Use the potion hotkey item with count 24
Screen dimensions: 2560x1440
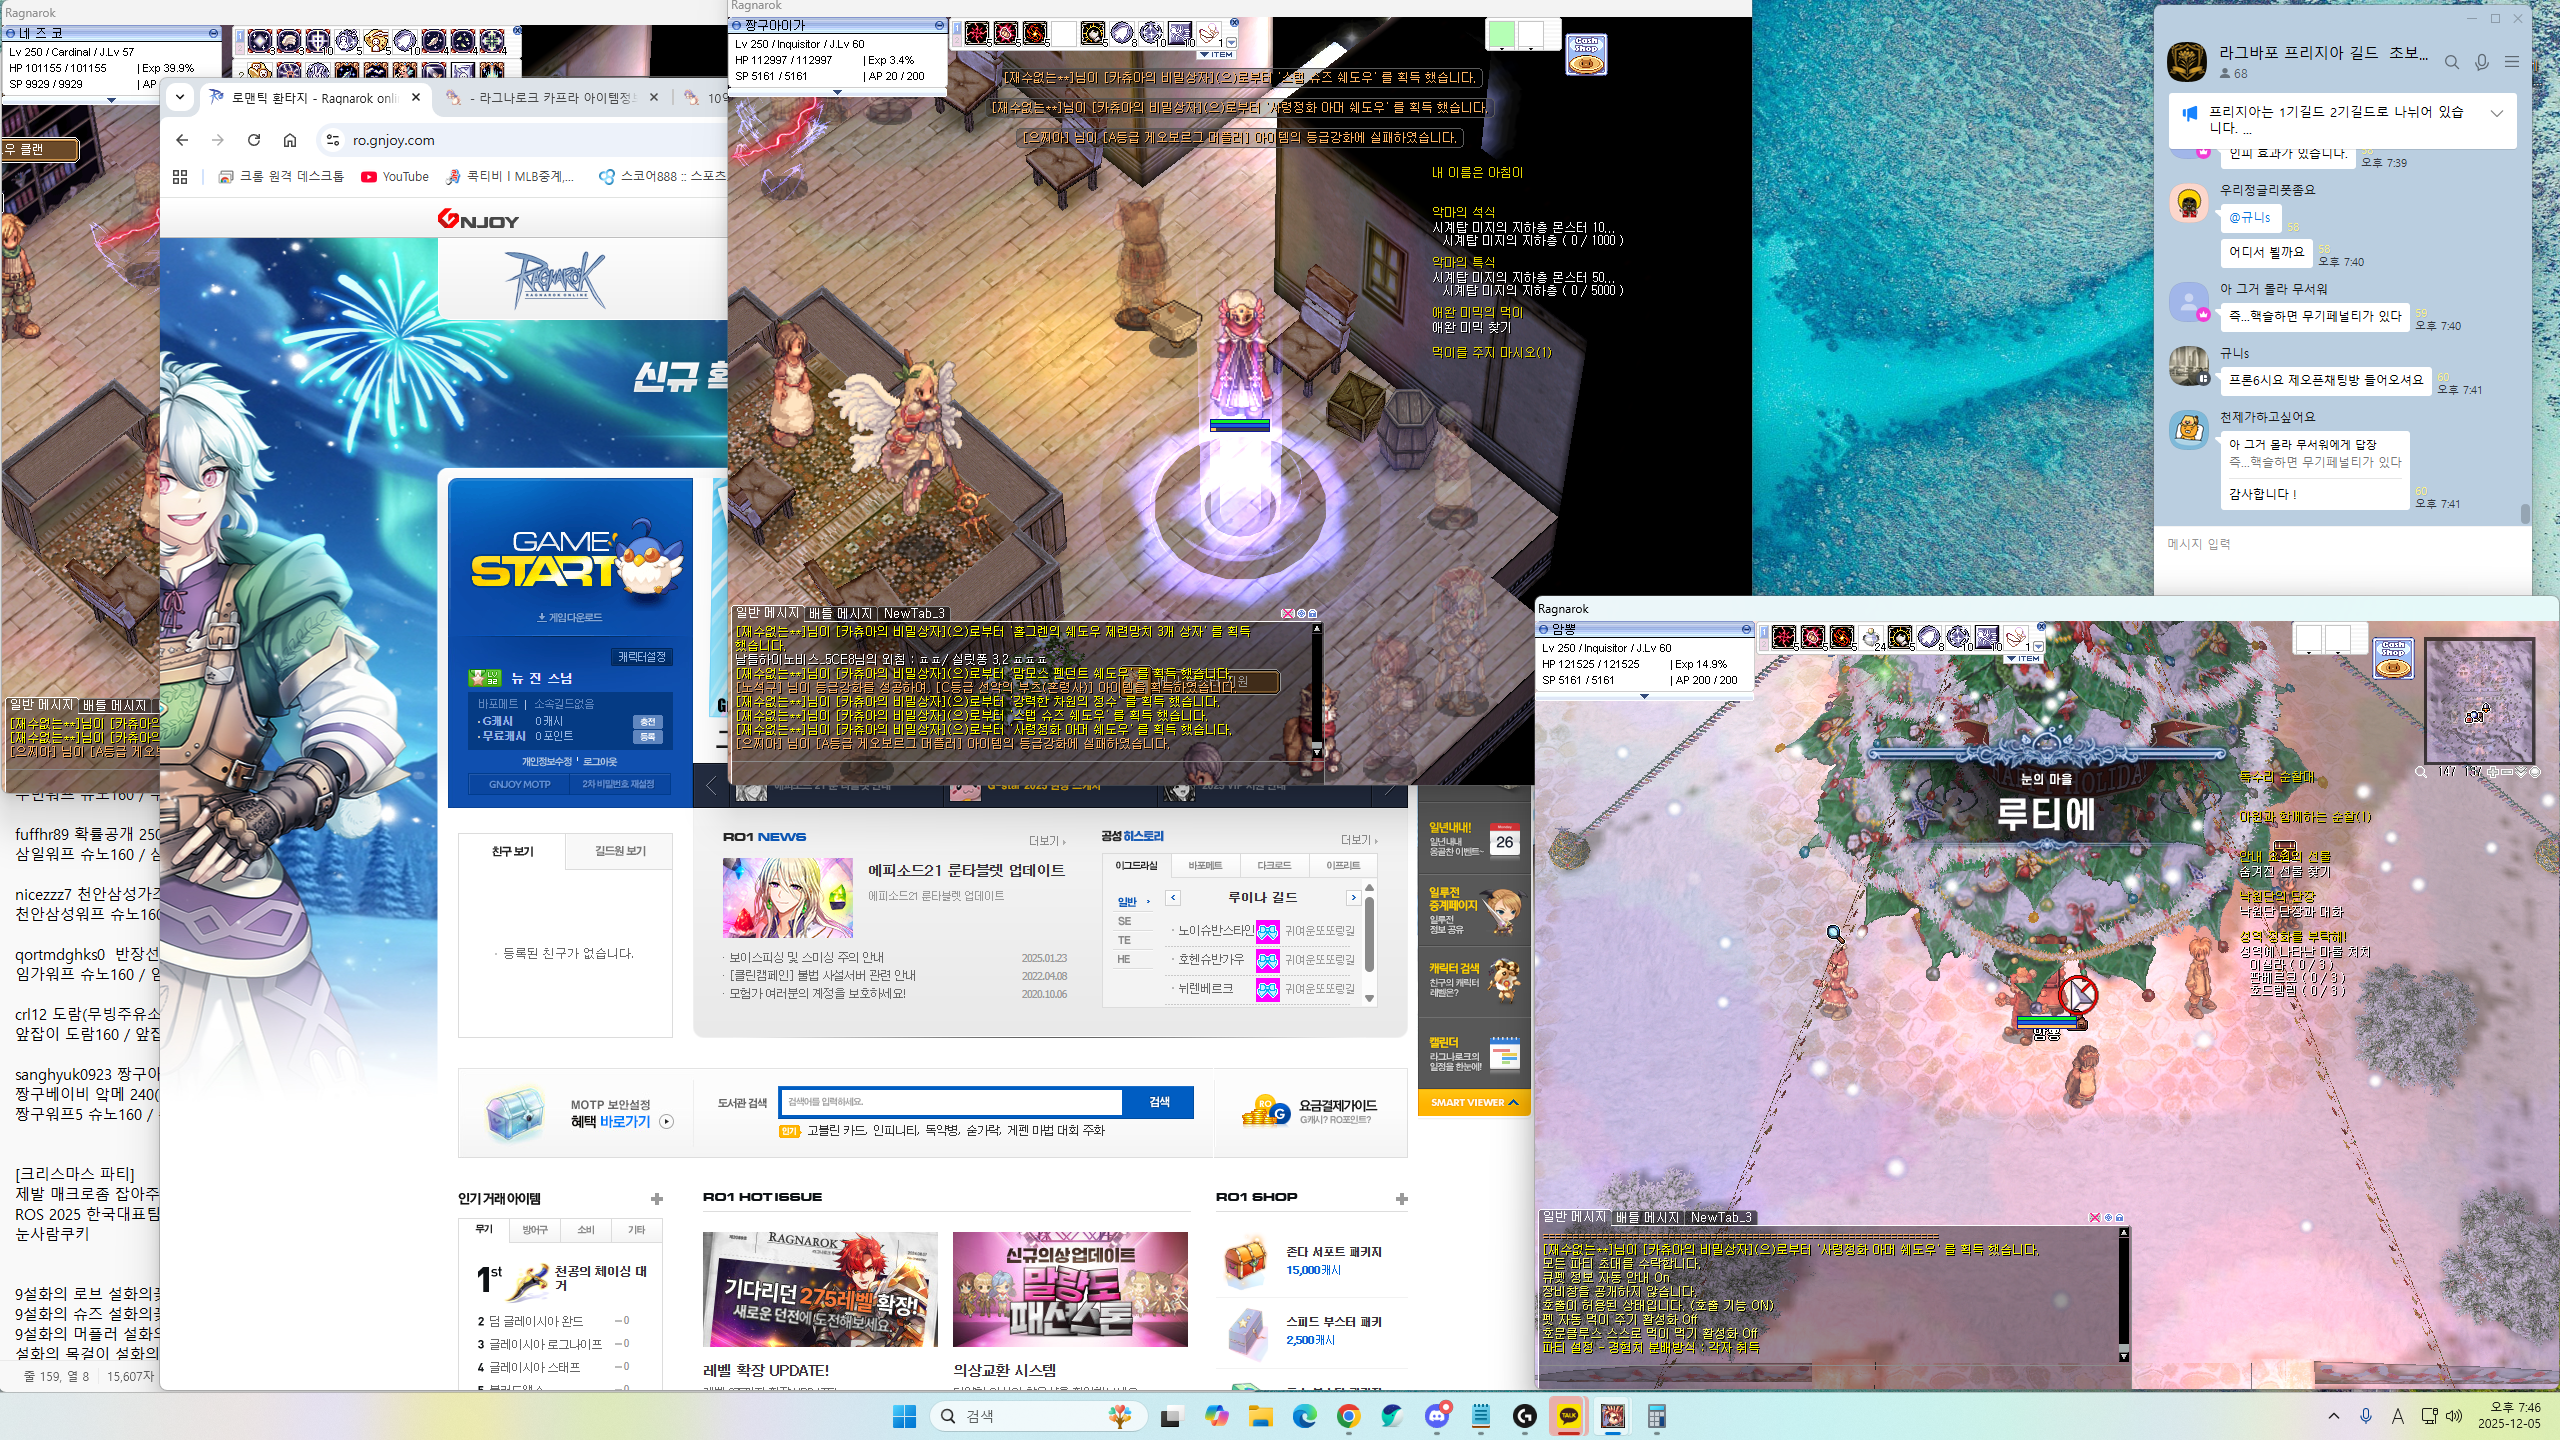[x=1871, y=638]
